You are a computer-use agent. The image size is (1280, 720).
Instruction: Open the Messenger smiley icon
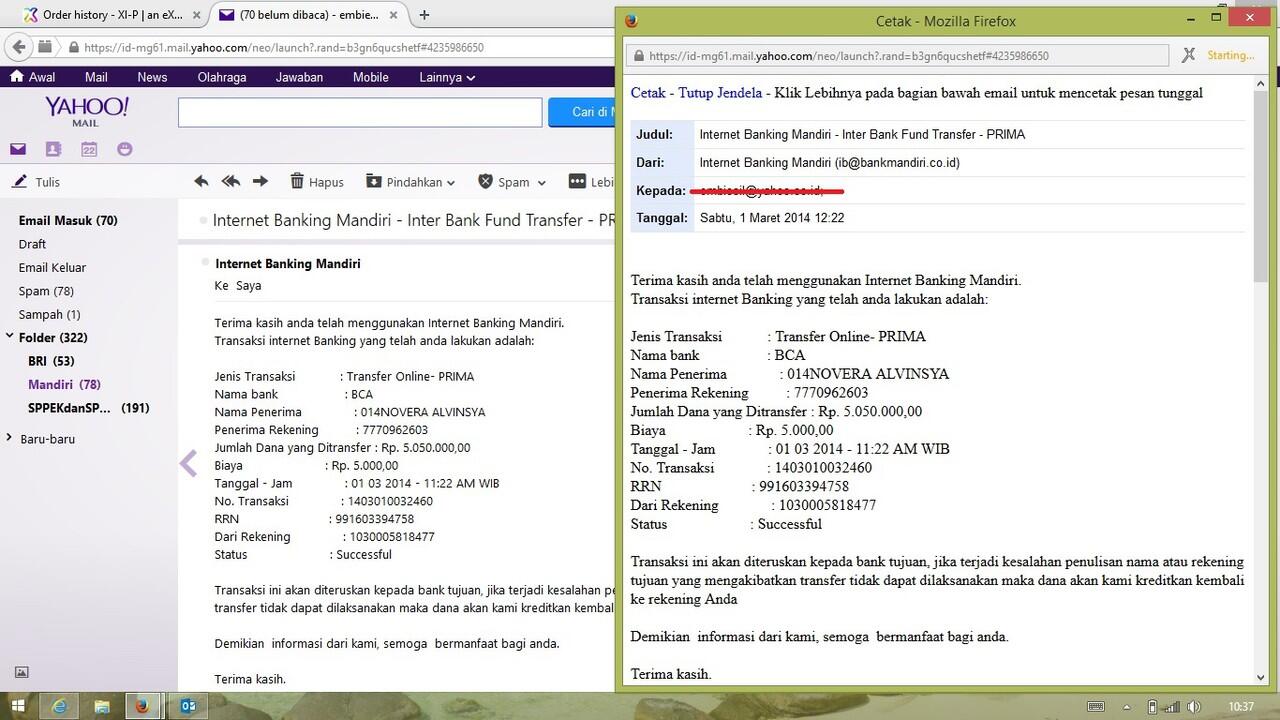tap(125, 149)
